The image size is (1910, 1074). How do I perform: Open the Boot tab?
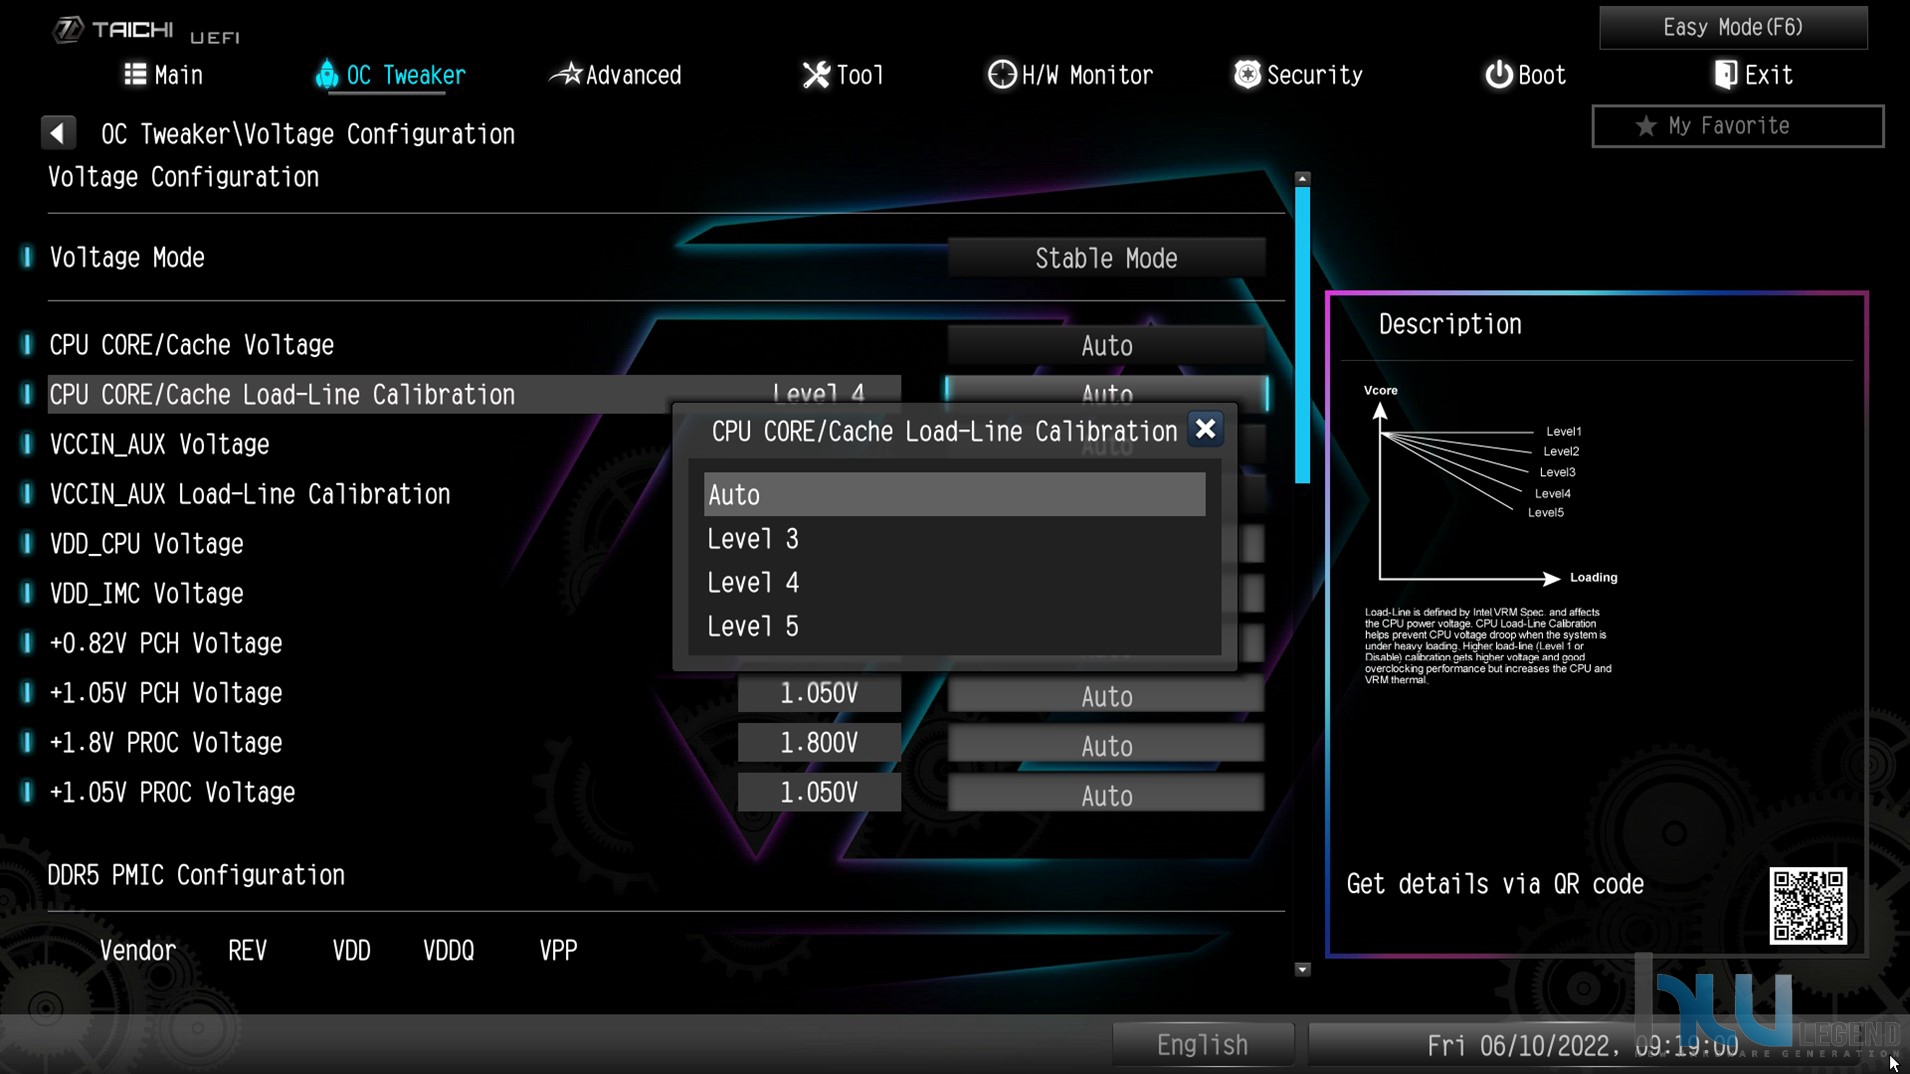(x=1525, y=75)
